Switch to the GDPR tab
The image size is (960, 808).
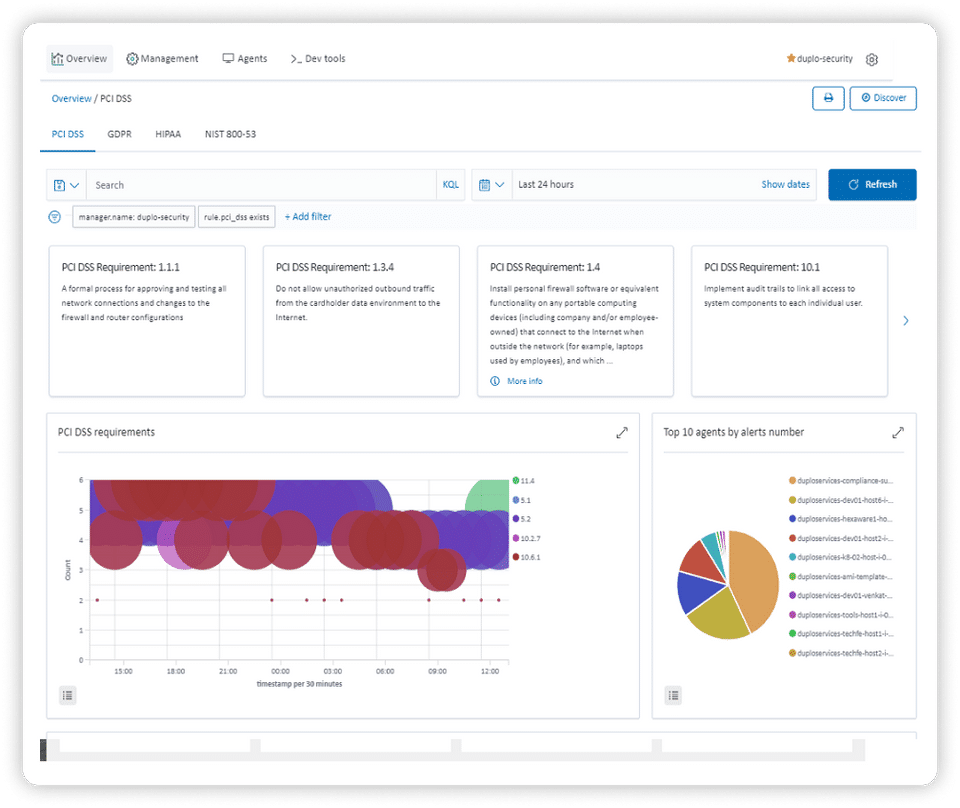click(x=119, y=134)
